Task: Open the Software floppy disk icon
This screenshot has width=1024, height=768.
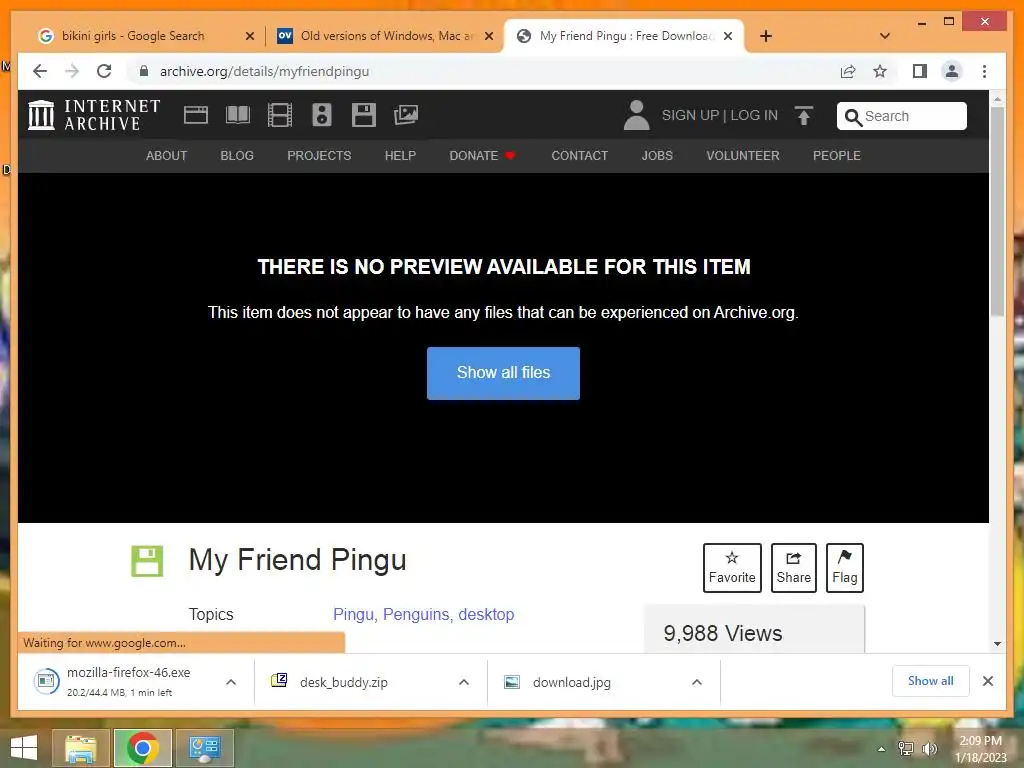Action: (364, 115)
